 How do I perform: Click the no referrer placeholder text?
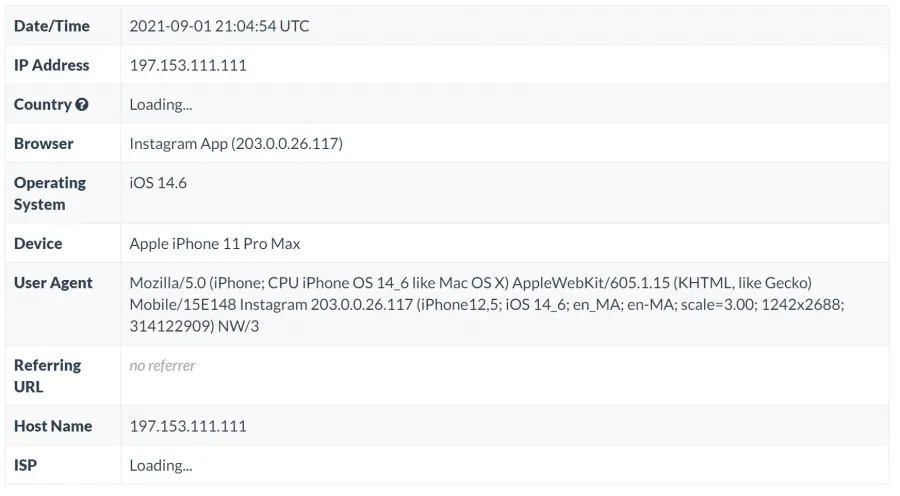pos(162,366)
